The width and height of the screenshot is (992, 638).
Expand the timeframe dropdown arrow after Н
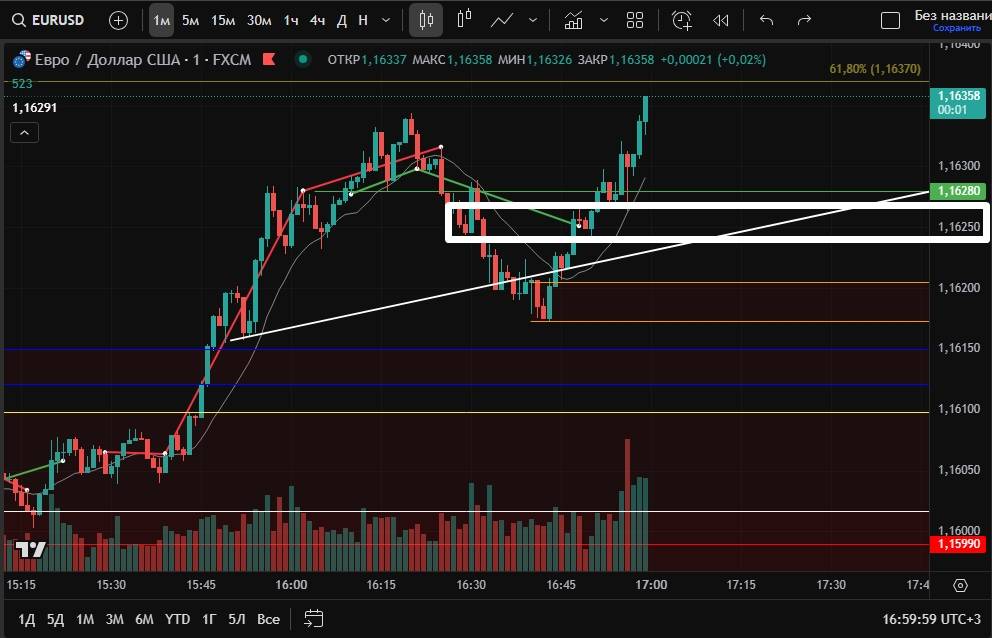click(x=387, y=20)
